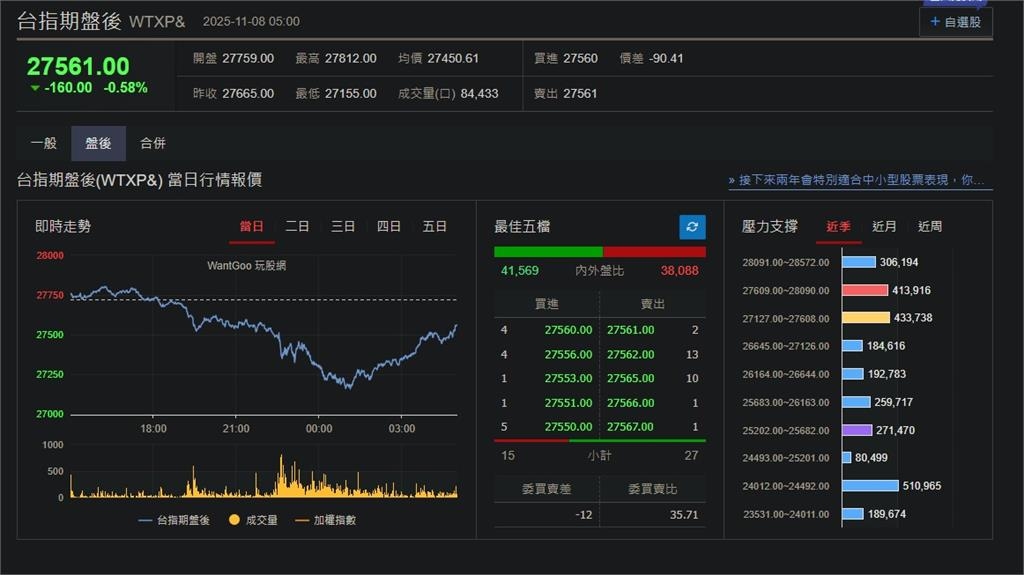
Task: Show 當日 intraday chart
Action: (x=251, y=227)
